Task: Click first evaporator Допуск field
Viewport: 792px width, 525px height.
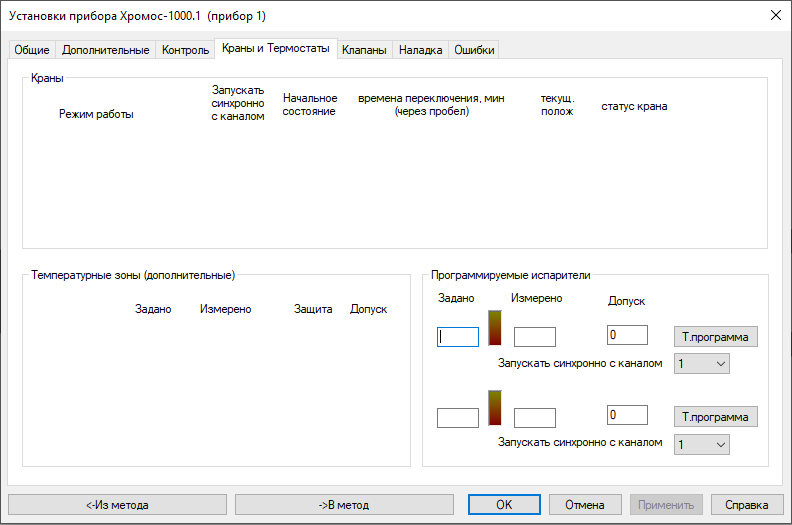Action: pyautogui.click(x=627, y=335)
